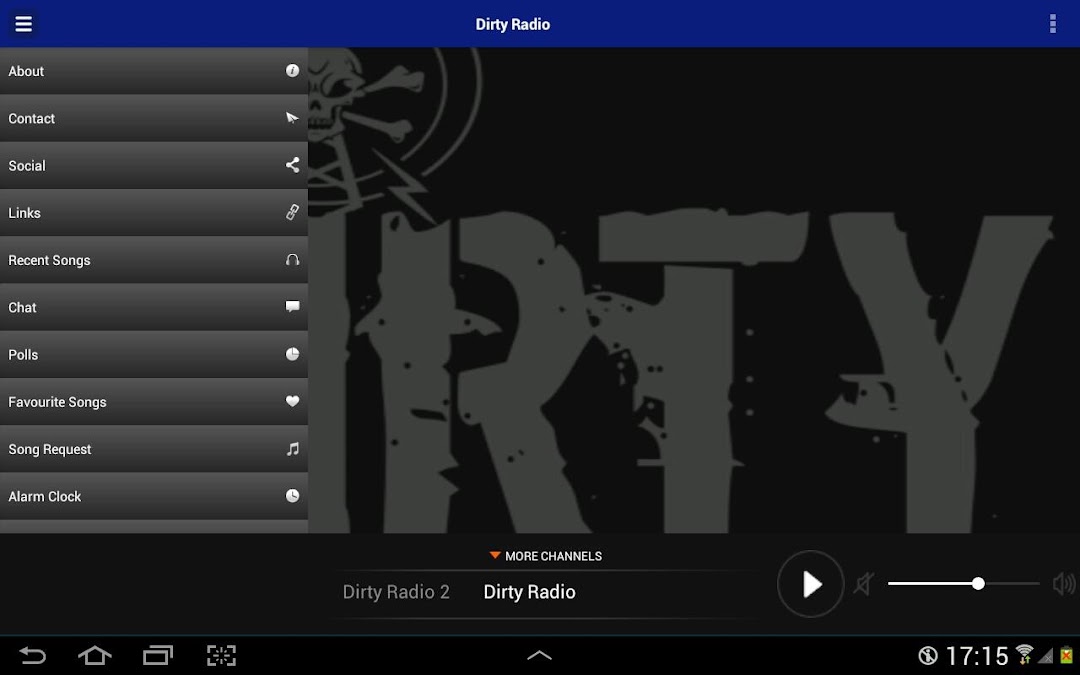Set volume to maximum with speaker icon
This screenshot has height=675, width=1080.
(1064, 584)
